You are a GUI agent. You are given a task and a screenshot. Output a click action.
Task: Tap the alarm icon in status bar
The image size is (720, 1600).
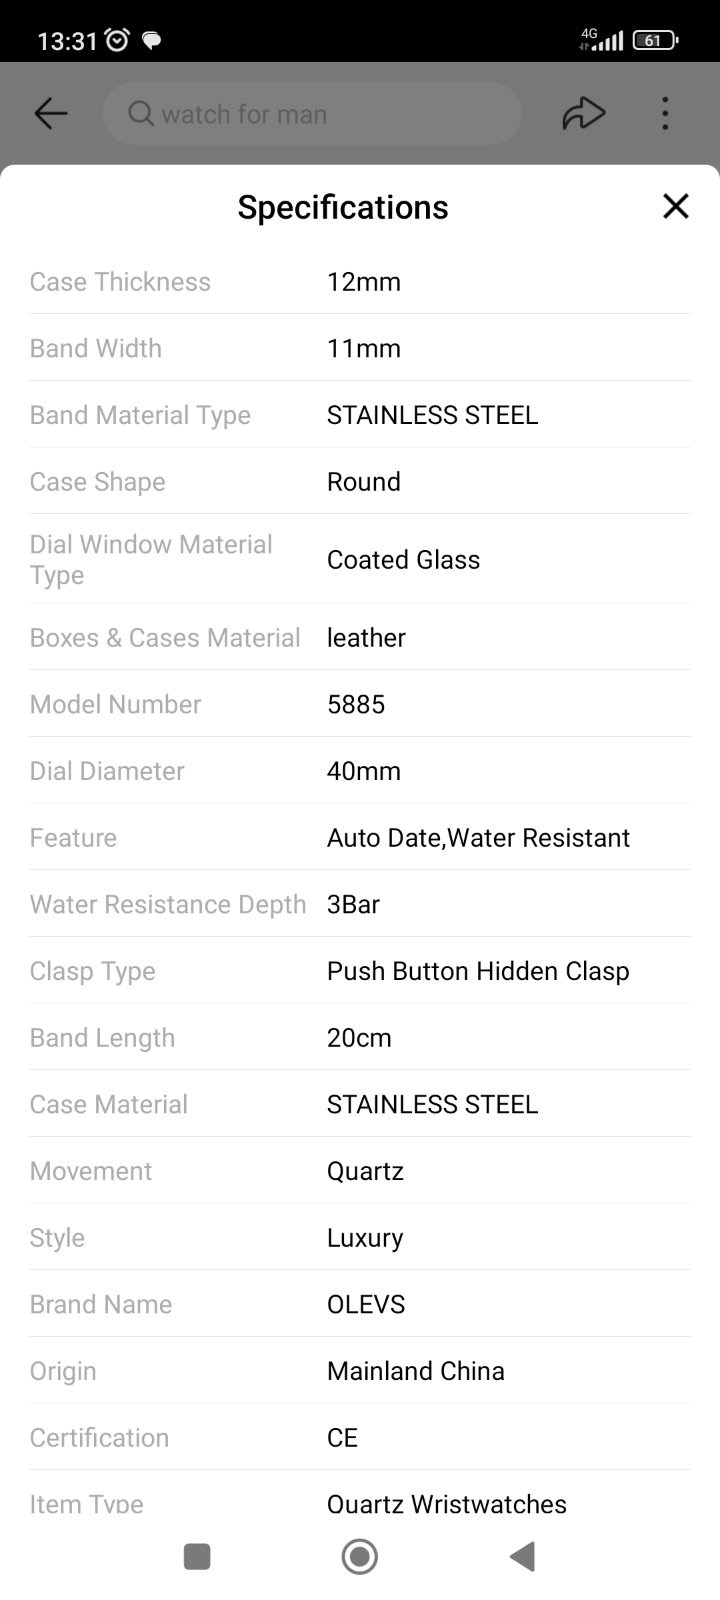(x=118, y=40)
